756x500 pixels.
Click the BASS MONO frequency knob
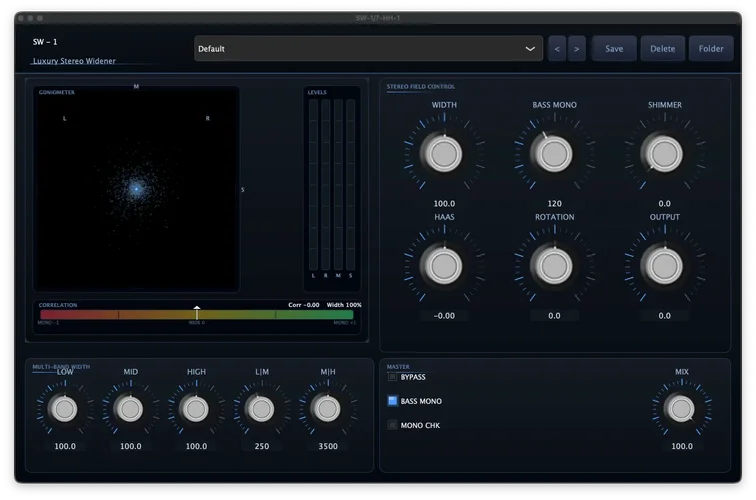[554, 154]
